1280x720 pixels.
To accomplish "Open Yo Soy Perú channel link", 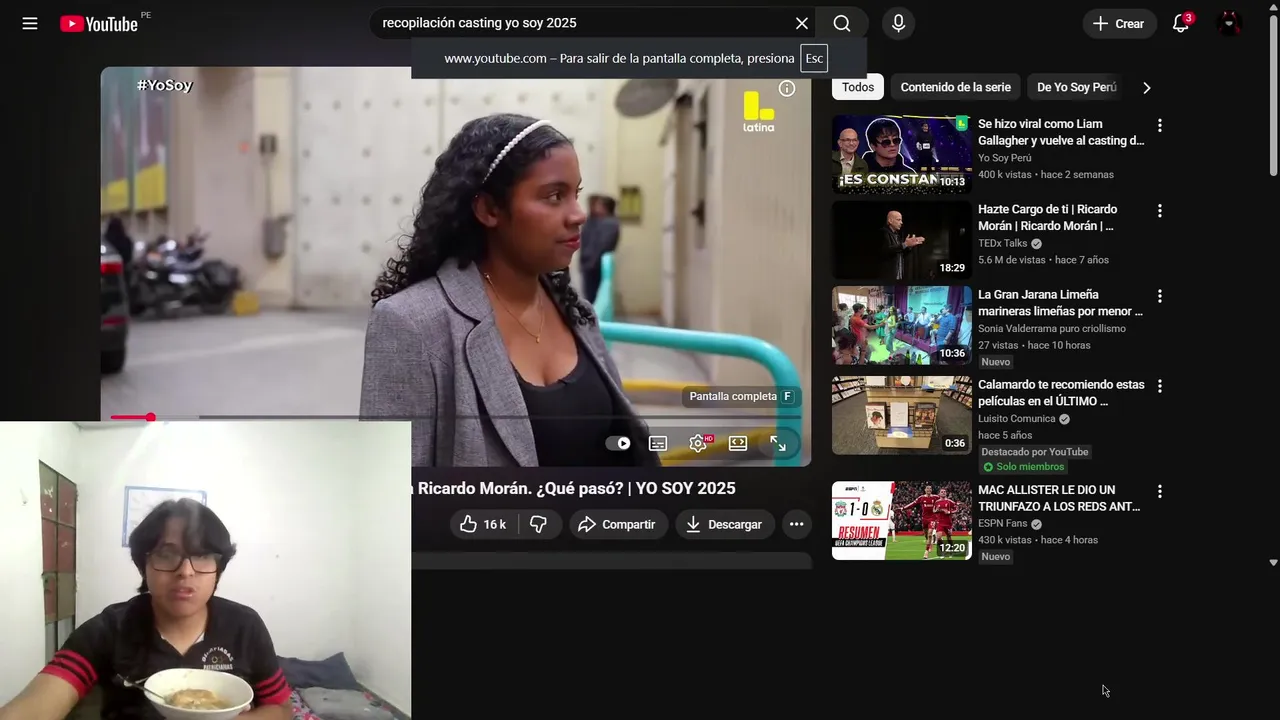I will [x=1004, y=158].
